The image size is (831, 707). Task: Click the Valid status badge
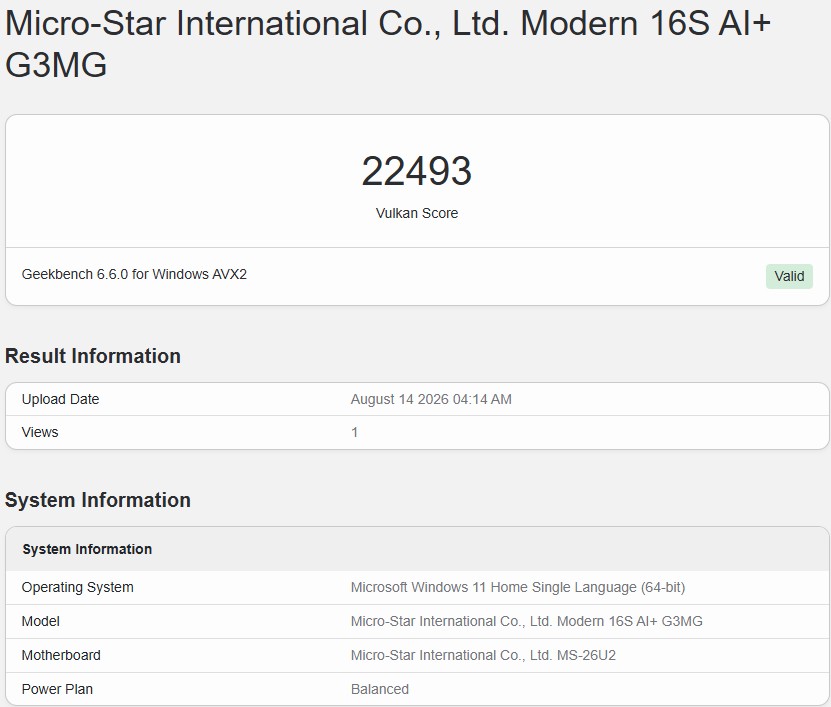[x=789, y=276]
